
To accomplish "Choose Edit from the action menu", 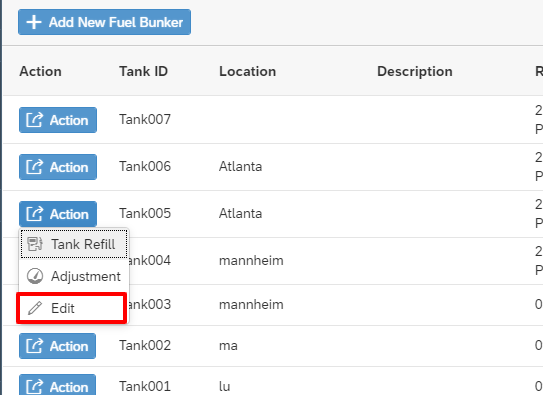I will tap(71, 308).
